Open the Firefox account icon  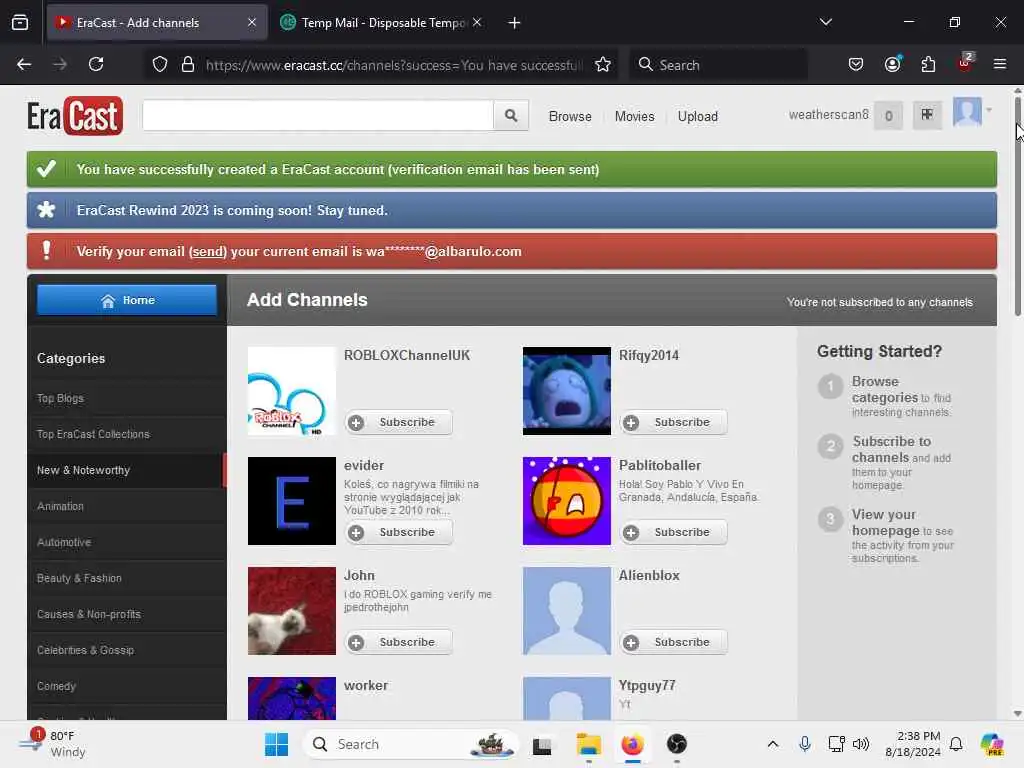coord(892,64)
